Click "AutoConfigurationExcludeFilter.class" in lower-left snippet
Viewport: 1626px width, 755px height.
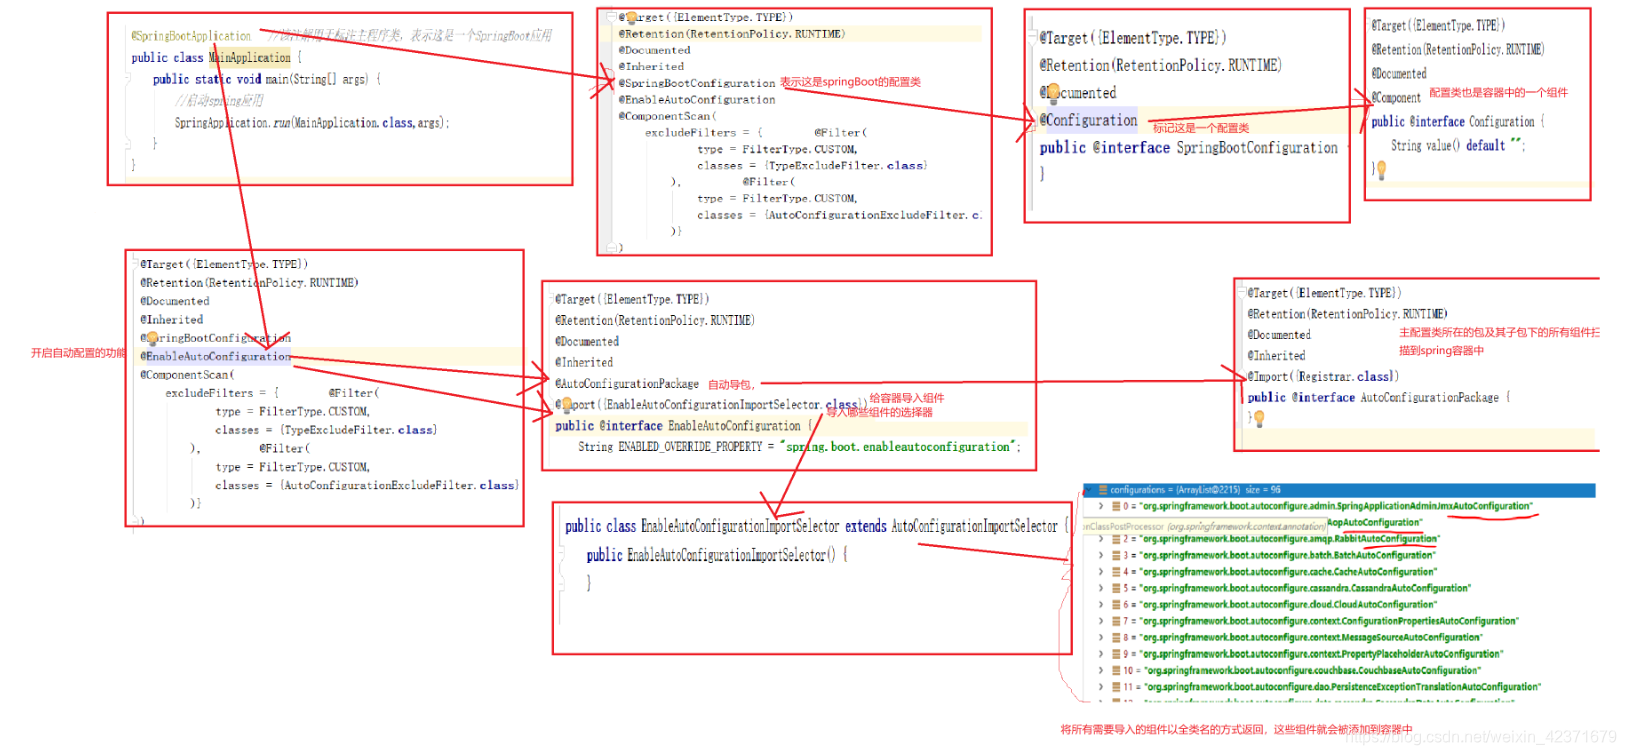point(400,485)
